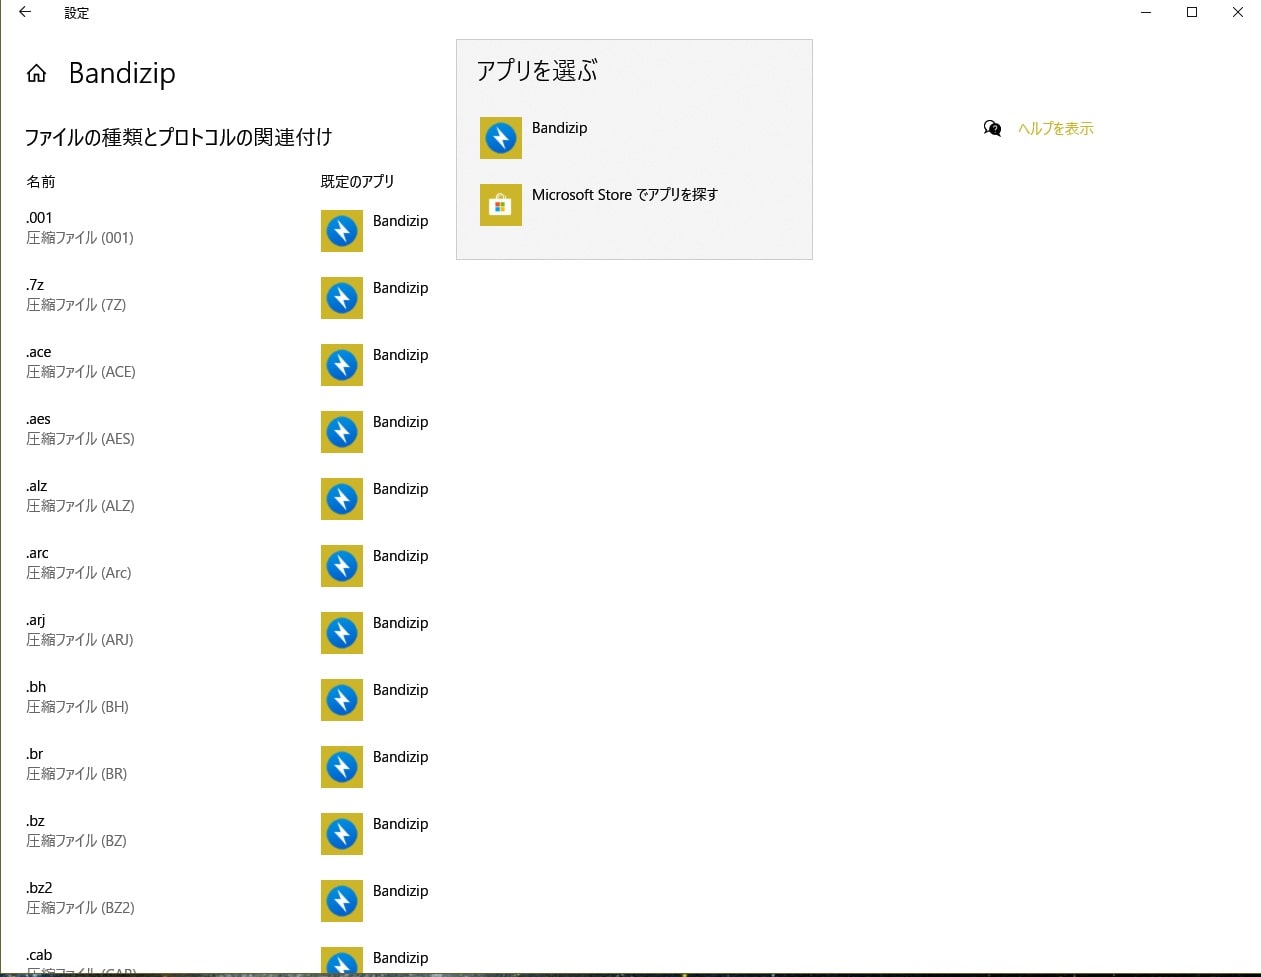This screenshot has height=977, width=1261.
Task: Click ファイルの種類とプロトコルの関連付け heading
Action: pos(179,137)
